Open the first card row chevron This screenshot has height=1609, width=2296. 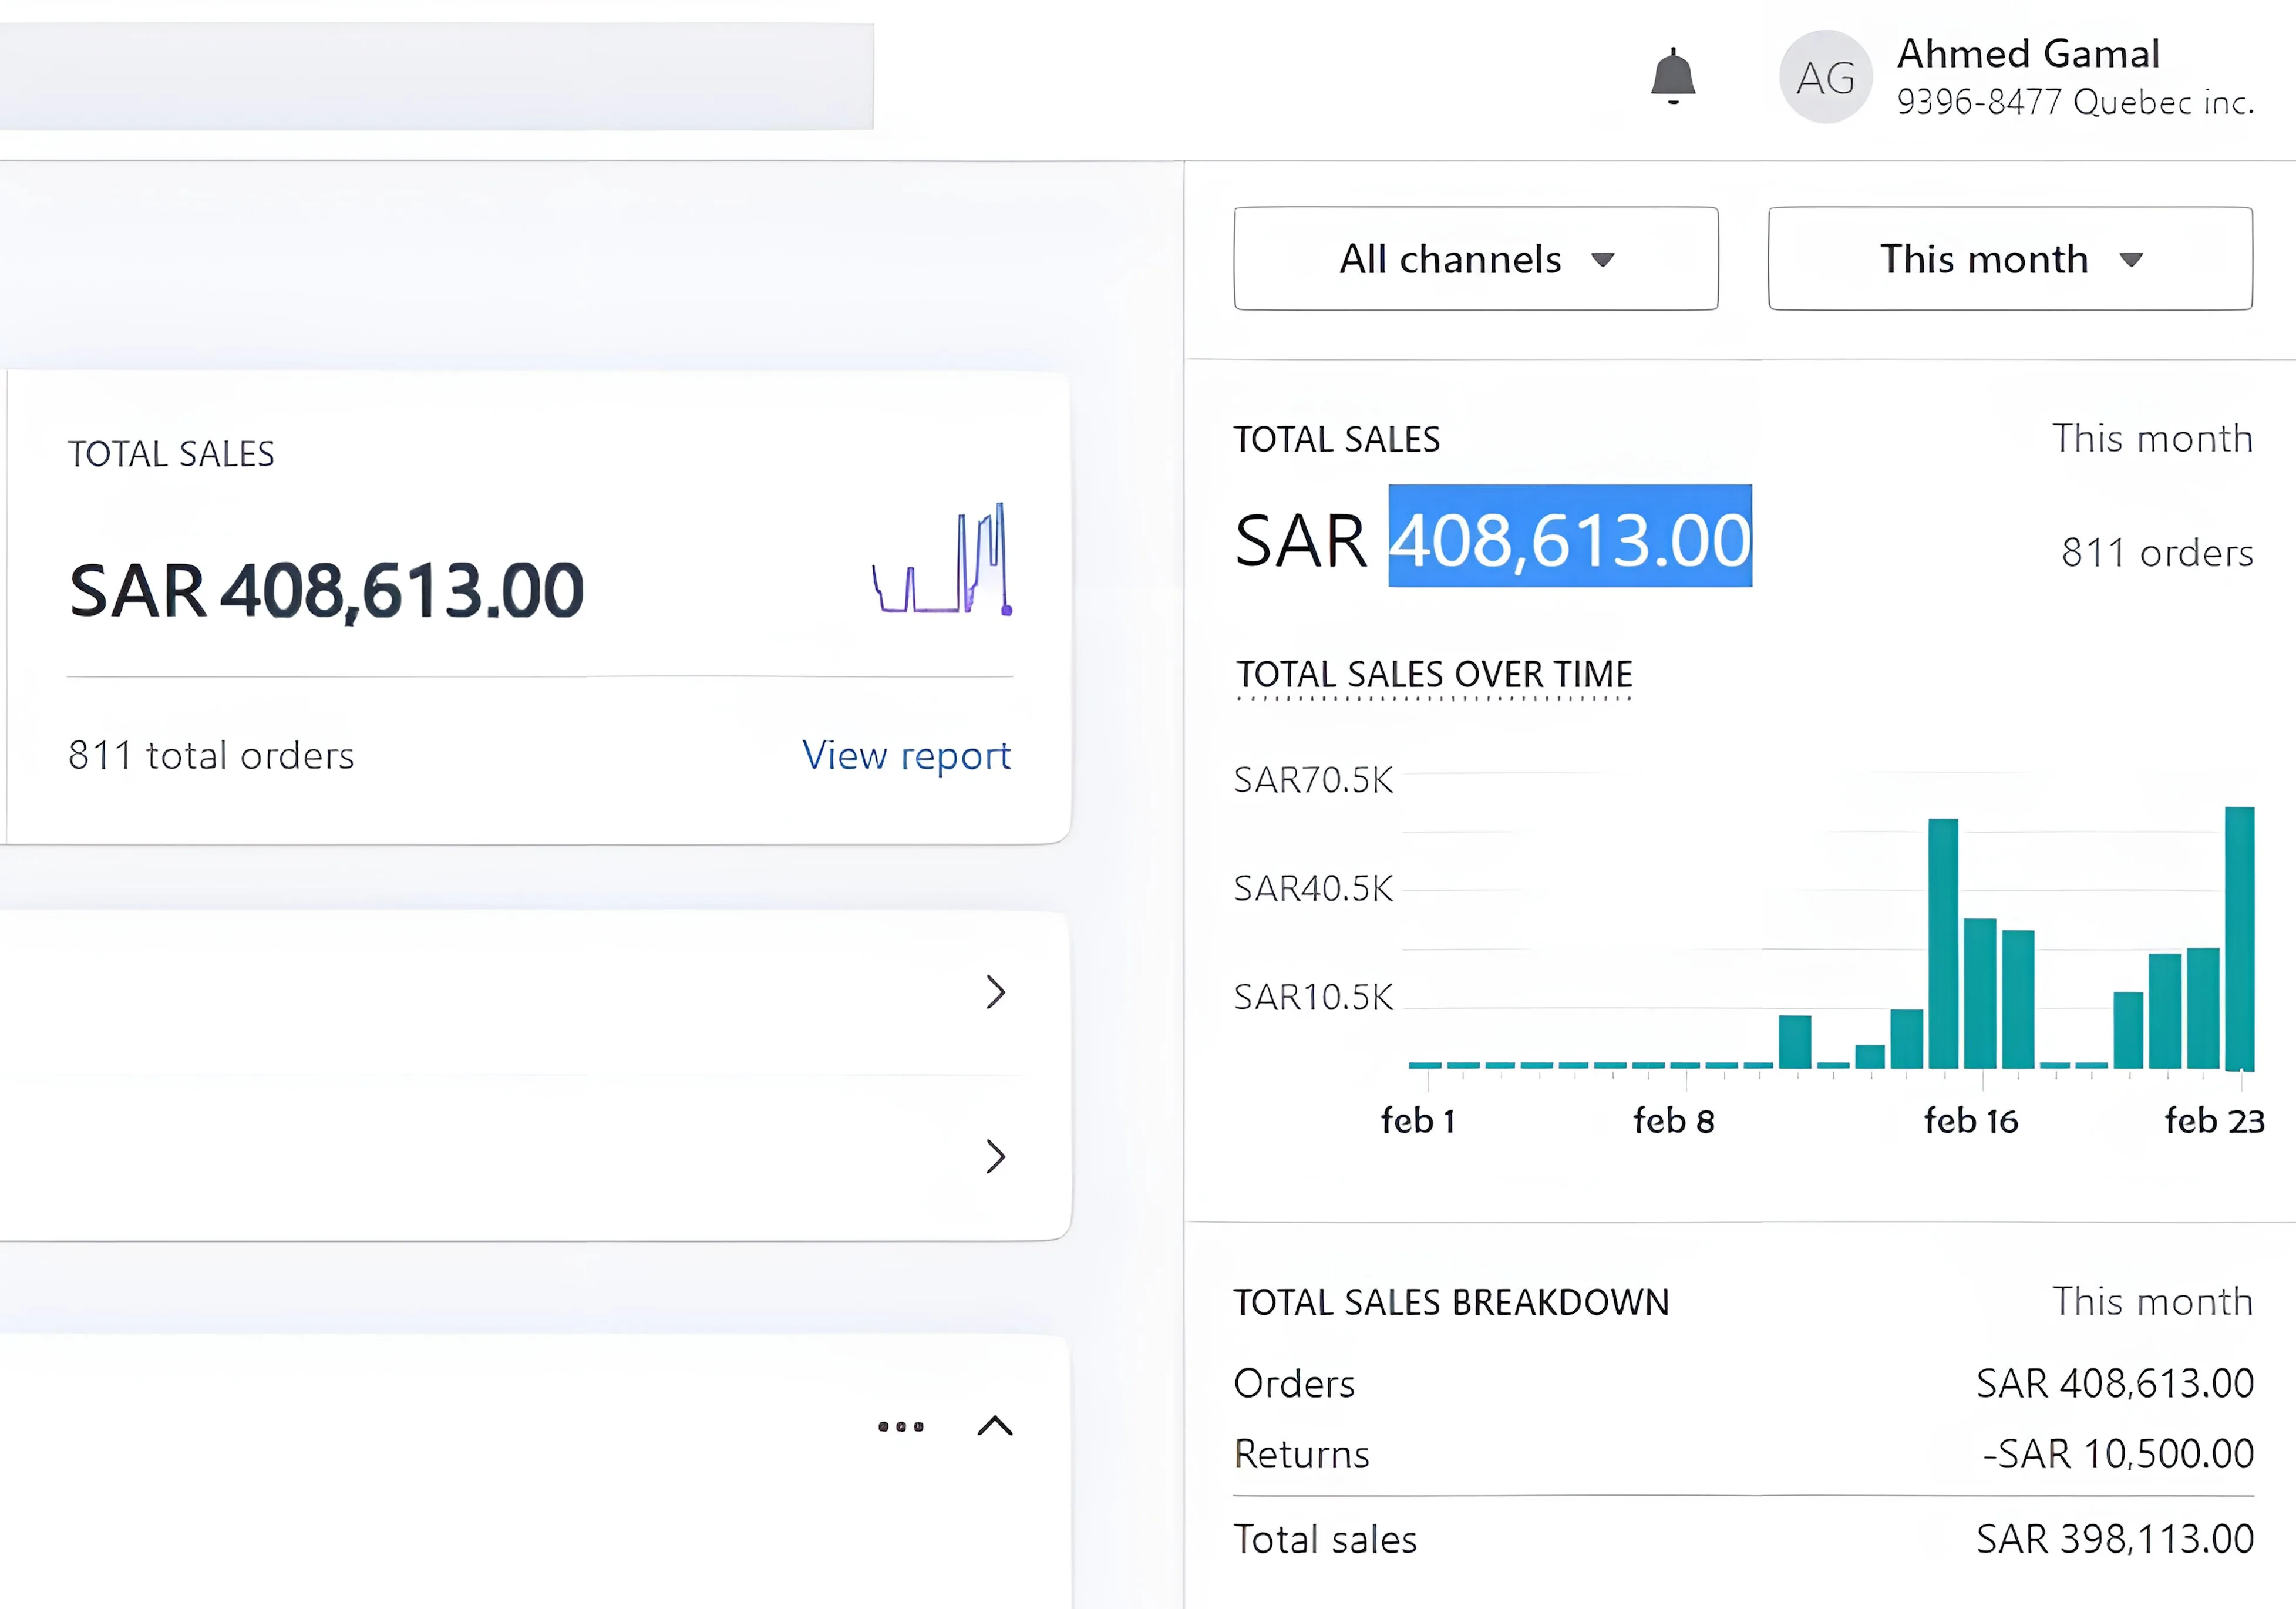(x=995, y=992)
